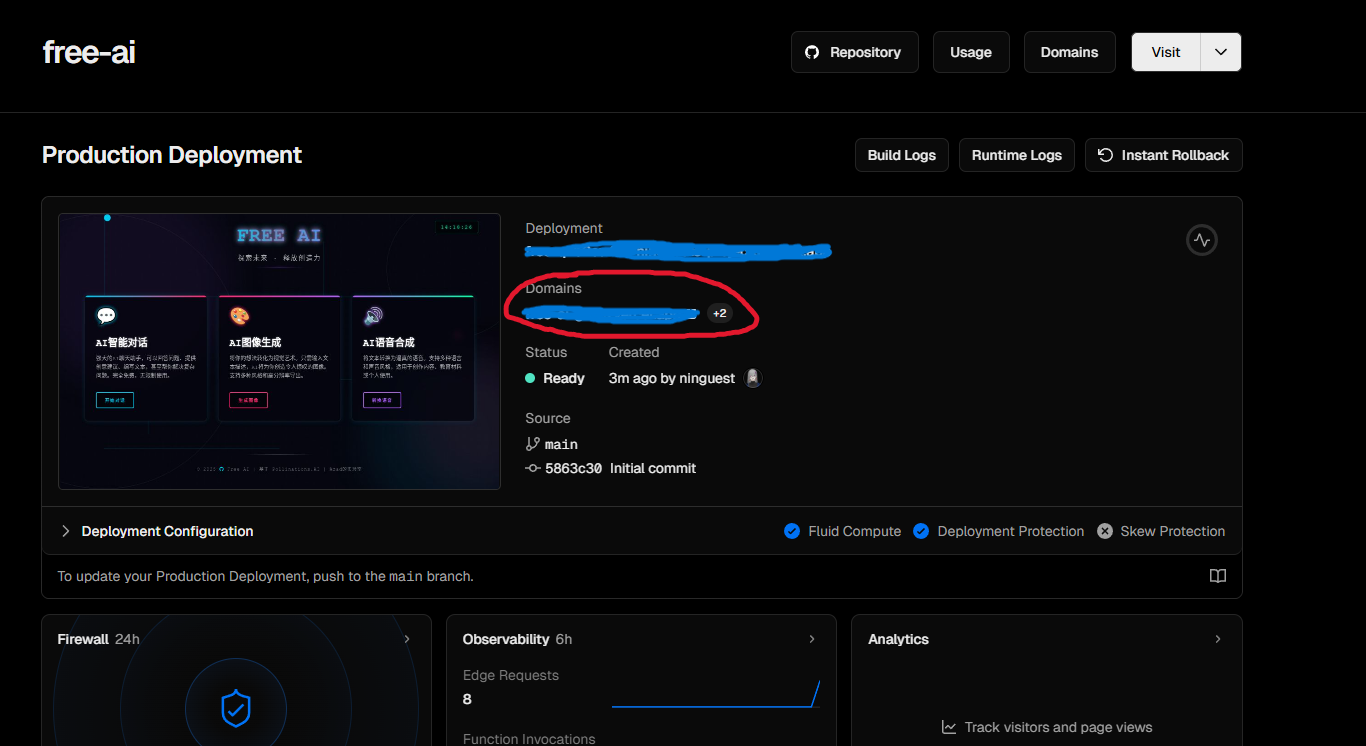Click the Track visitors chart icon

click(949, 727)
